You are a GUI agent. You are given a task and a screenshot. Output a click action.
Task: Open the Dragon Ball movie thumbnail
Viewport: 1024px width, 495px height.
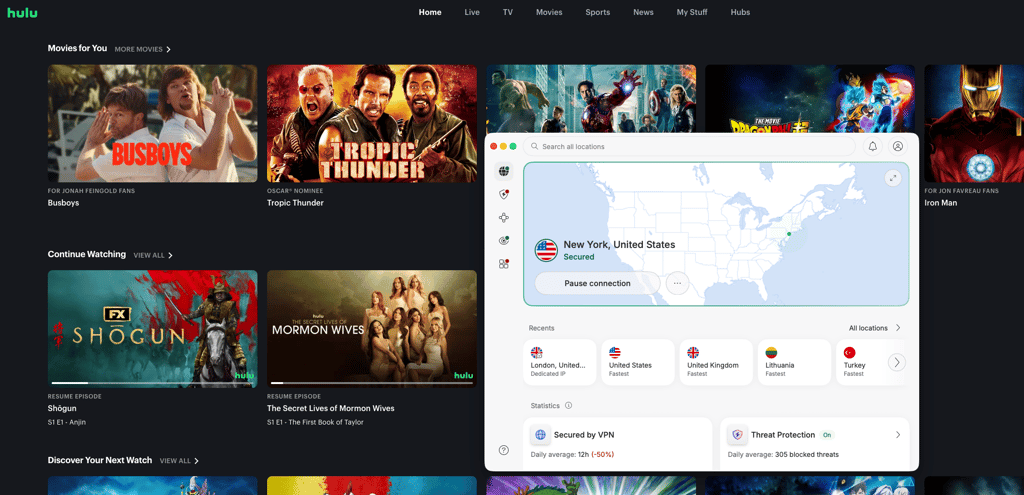pyautogui.click(x=810, y=99)
